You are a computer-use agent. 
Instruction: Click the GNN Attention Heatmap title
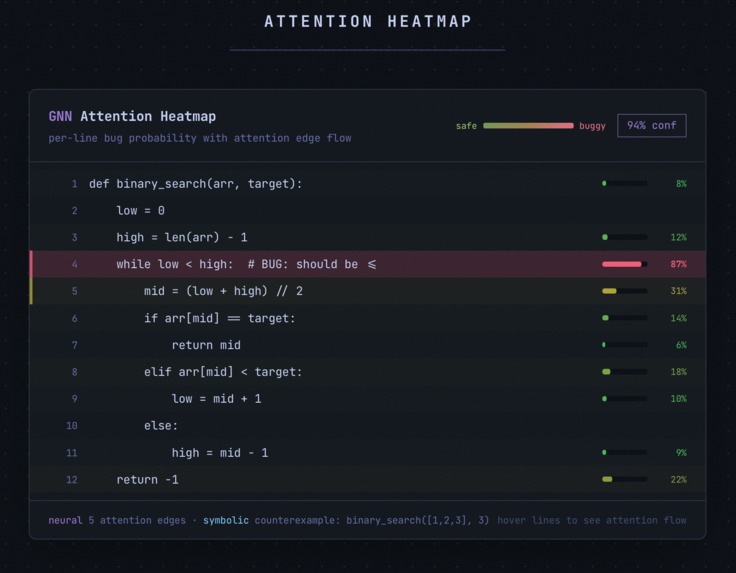coord(132,116)
